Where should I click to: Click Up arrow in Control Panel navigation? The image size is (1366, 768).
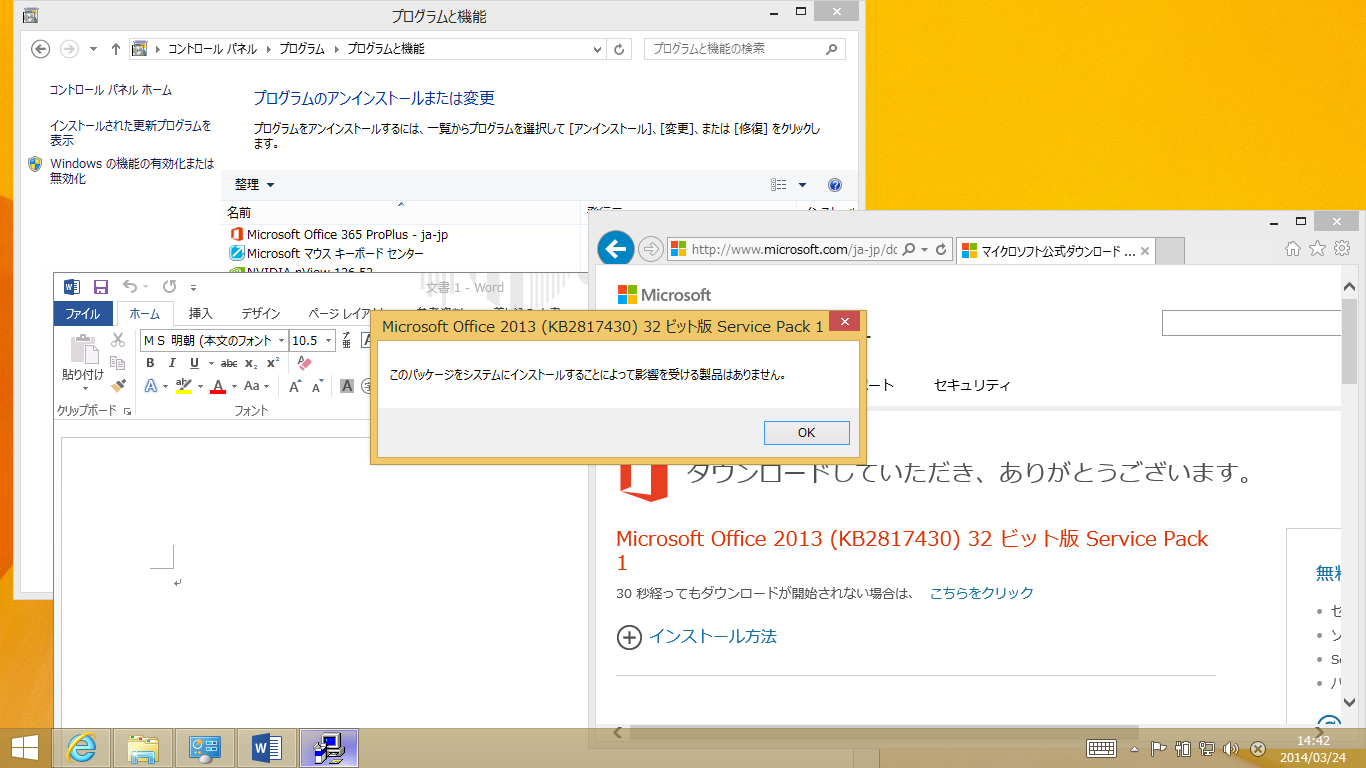pos(116,49)
